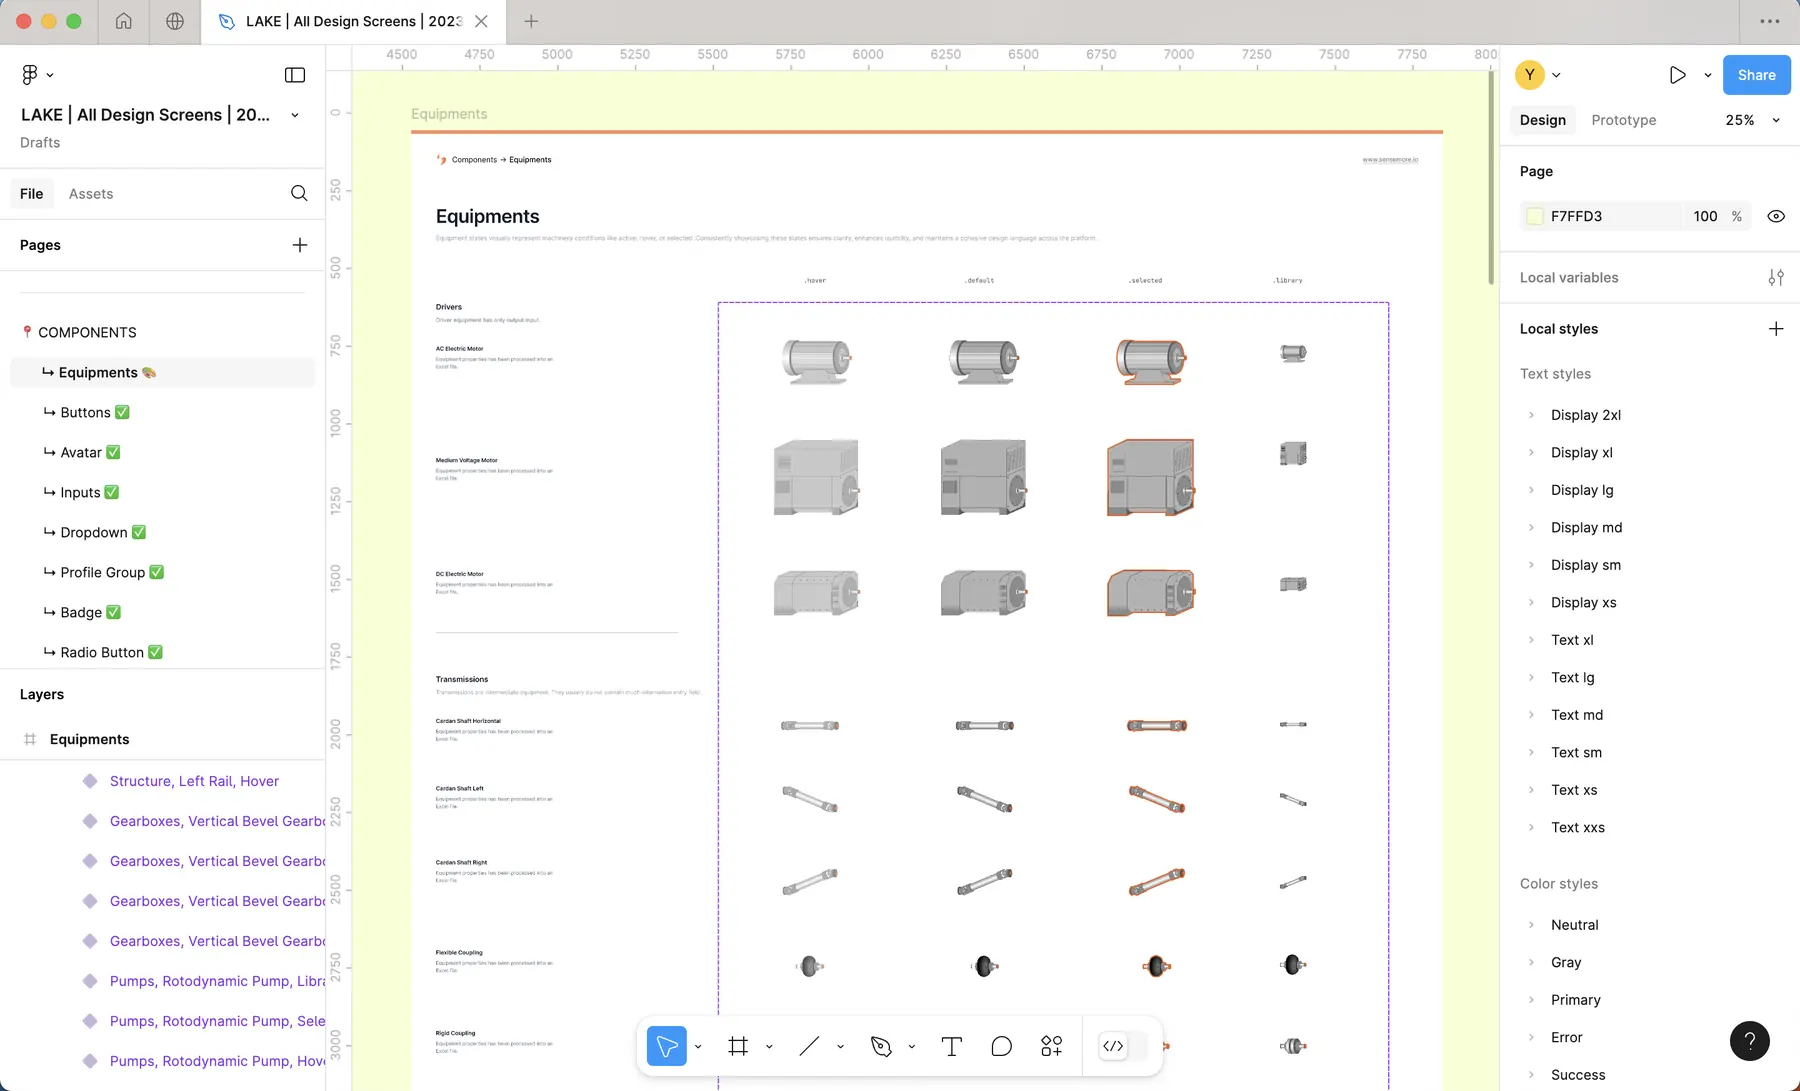Open the globe community icon

pyautogui.click(x=175, y=21)
